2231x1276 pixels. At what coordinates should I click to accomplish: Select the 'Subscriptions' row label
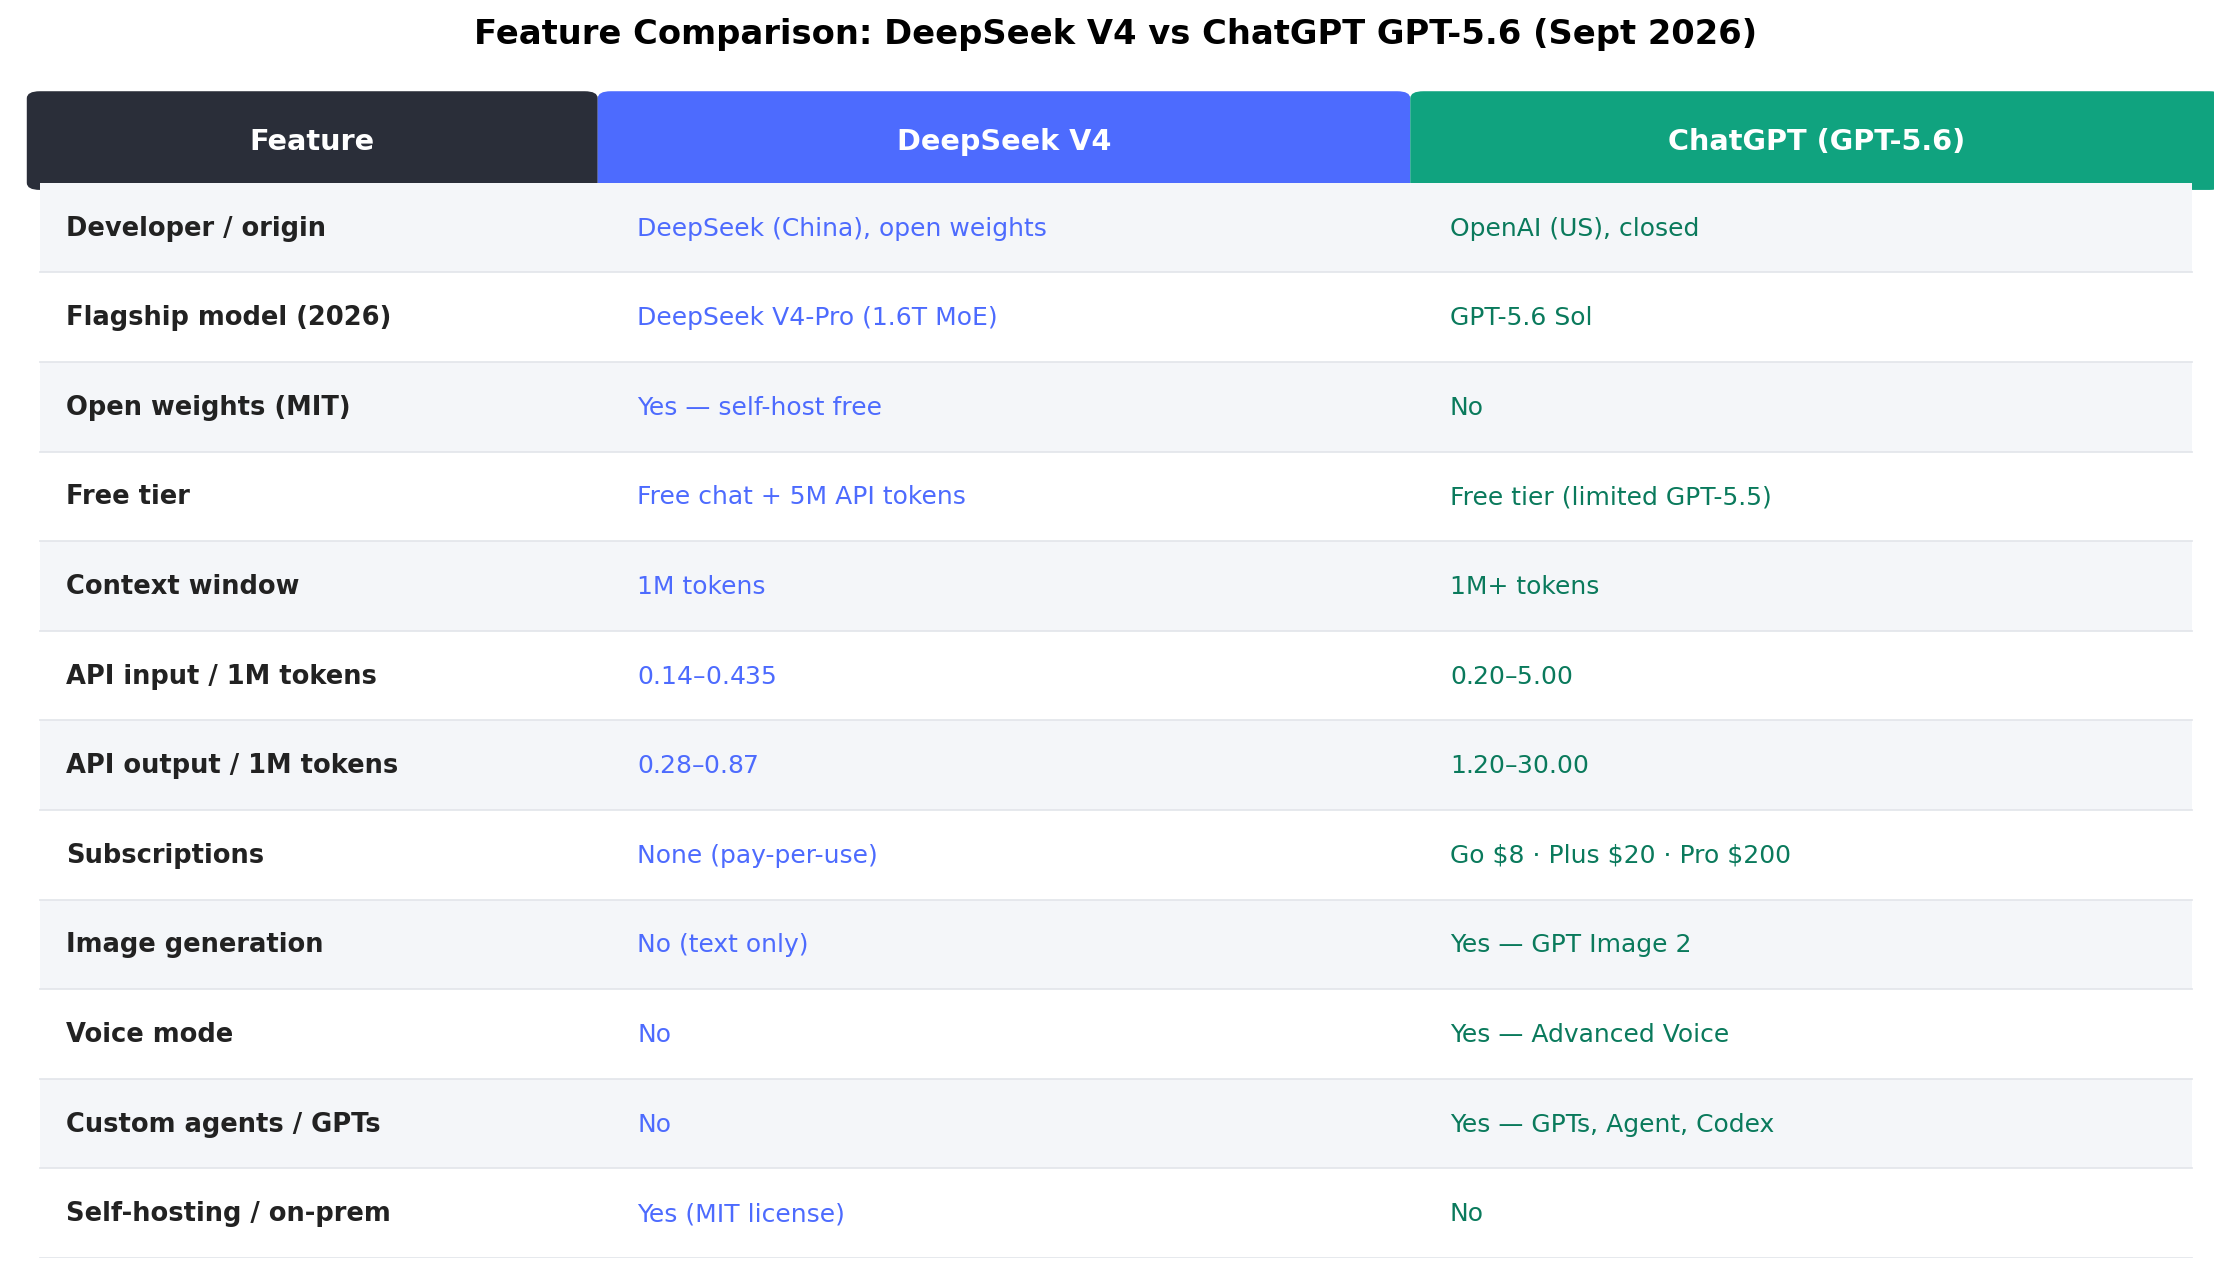pyautogui.click(x=165, y=855)
